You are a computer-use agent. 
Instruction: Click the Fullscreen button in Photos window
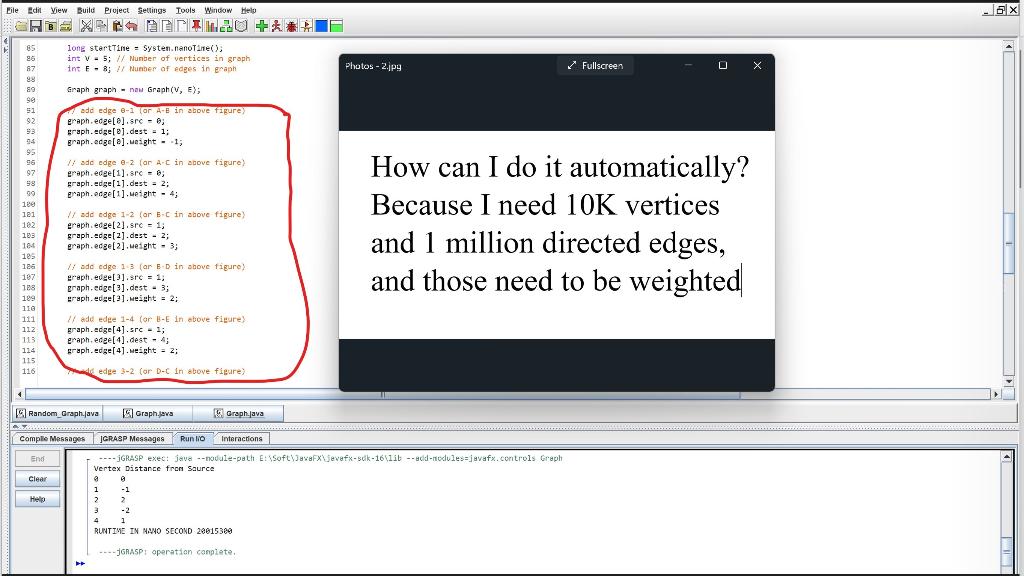pos(595,65)
